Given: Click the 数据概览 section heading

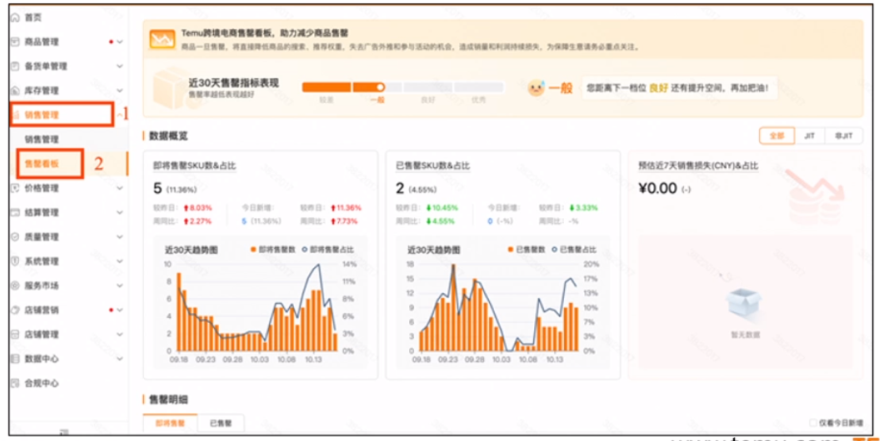Looking at the screenshot, I should [x=168, y=136].
